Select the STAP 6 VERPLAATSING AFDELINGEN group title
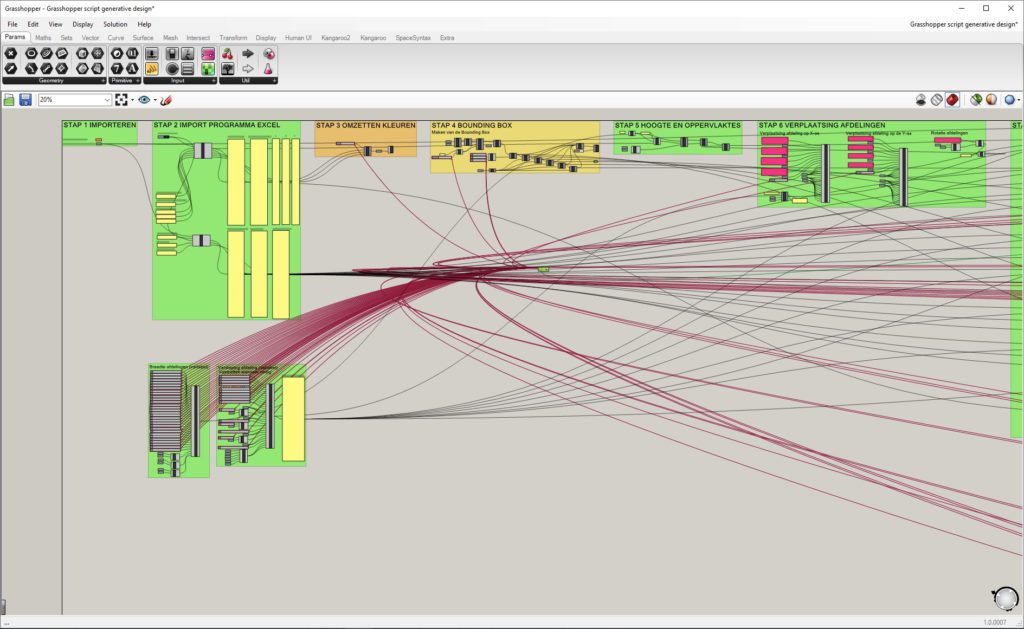 [x=822, y=125]
